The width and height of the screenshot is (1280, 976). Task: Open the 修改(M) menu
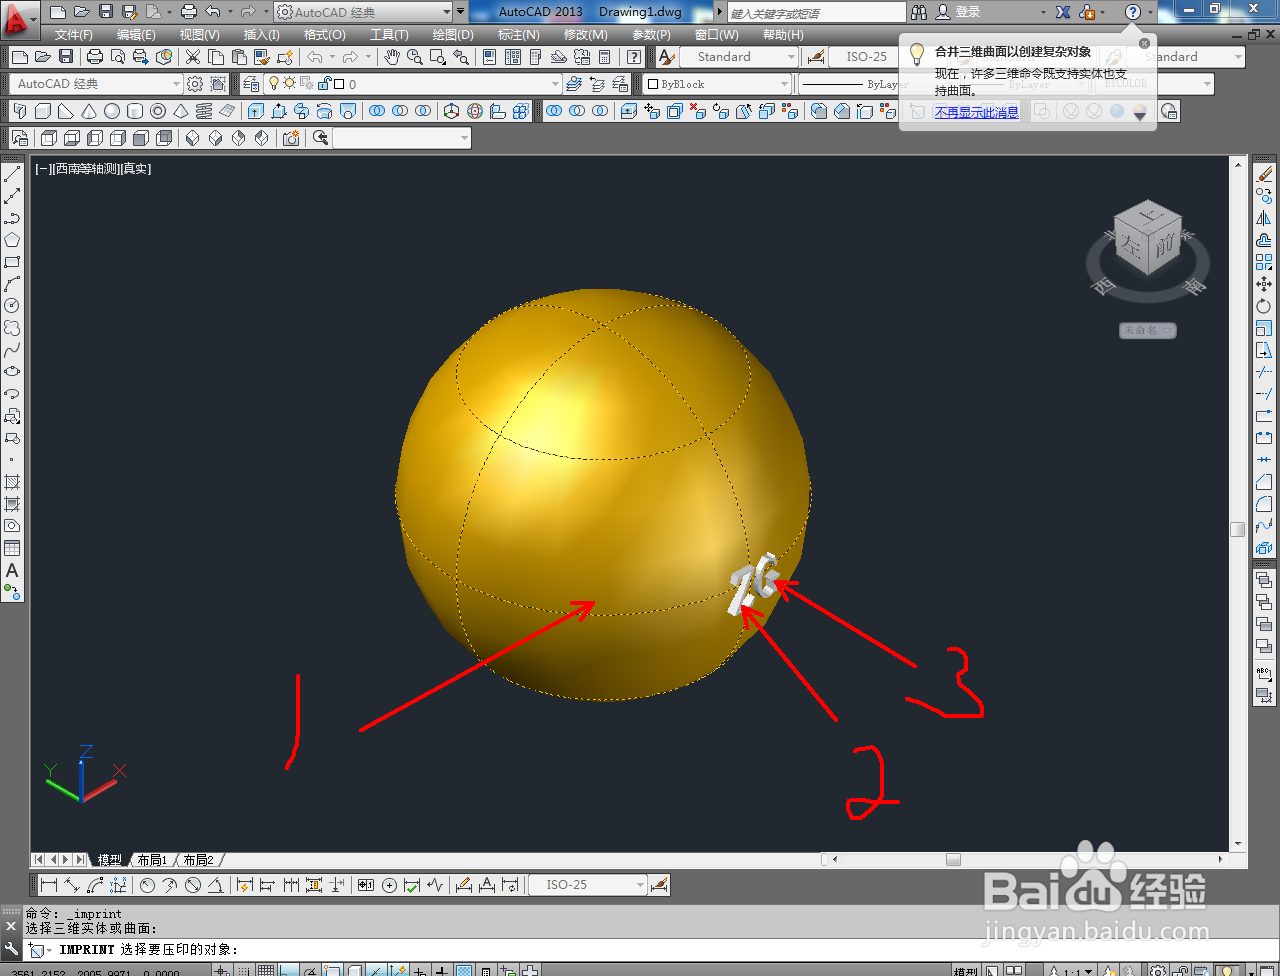(x=585, y=35)
